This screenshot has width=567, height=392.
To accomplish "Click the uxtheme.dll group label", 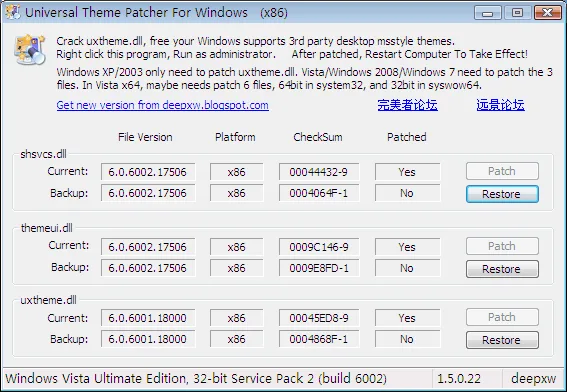I will pos(48,300).
